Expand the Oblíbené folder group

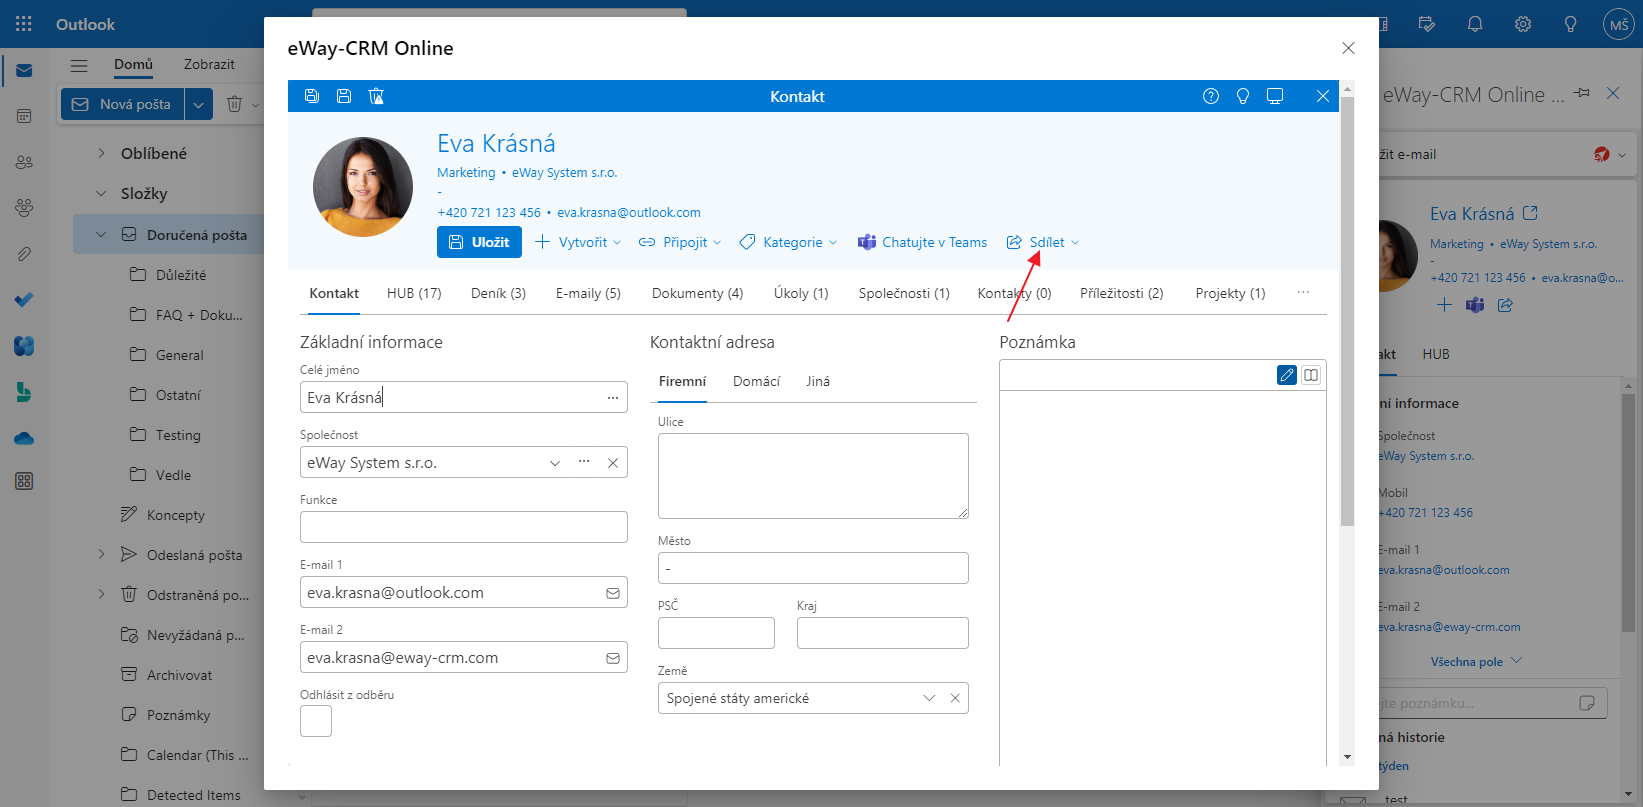click(x=101, y=153)
